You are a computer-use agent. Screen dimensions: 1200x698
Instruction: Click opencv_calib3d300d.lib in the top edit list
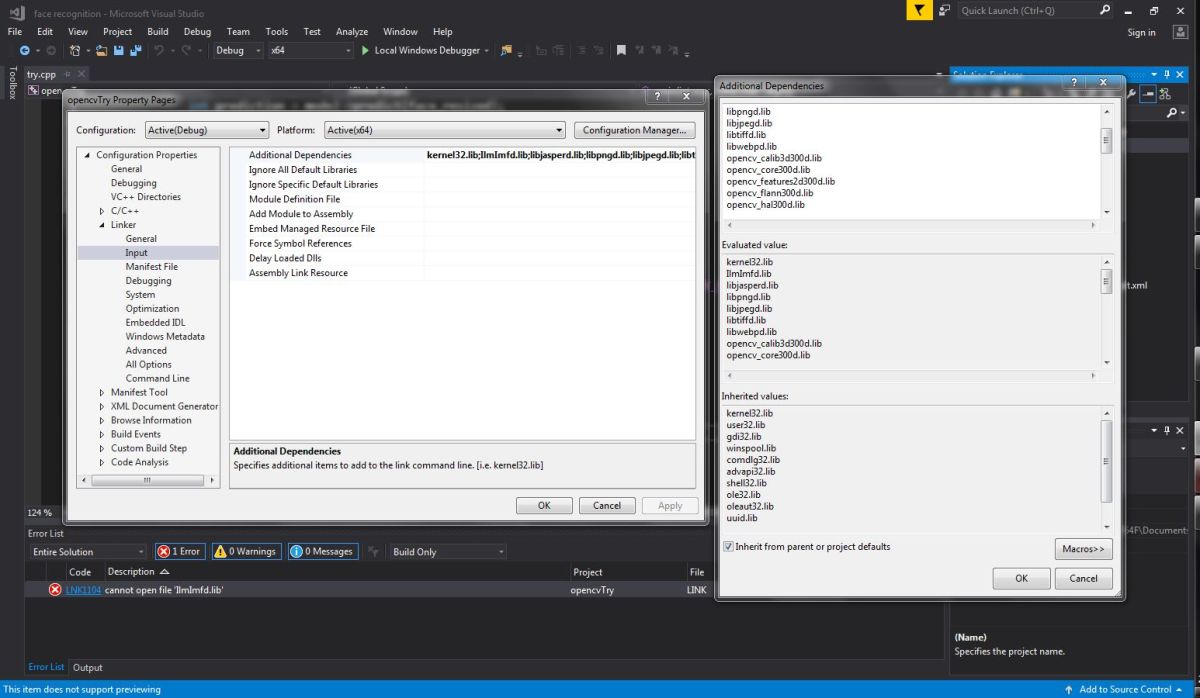point(774,158)
